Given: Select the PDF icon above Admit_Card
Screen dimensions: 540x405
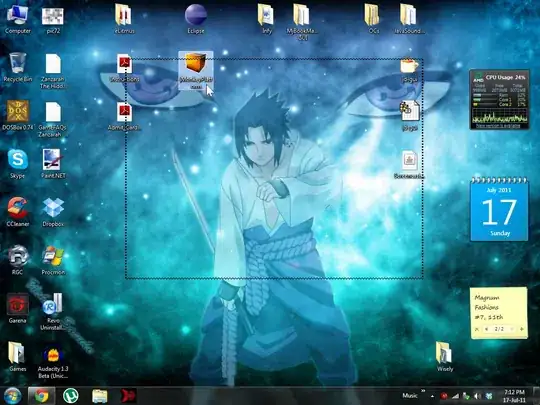Looking at the screenshot, I should (x=124, y=68).
